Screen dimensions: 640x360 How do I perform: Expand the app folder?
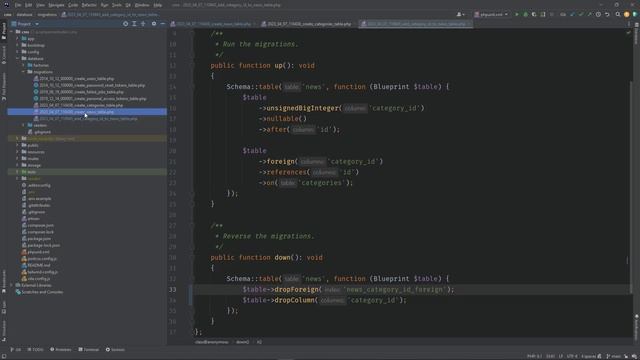18,38
